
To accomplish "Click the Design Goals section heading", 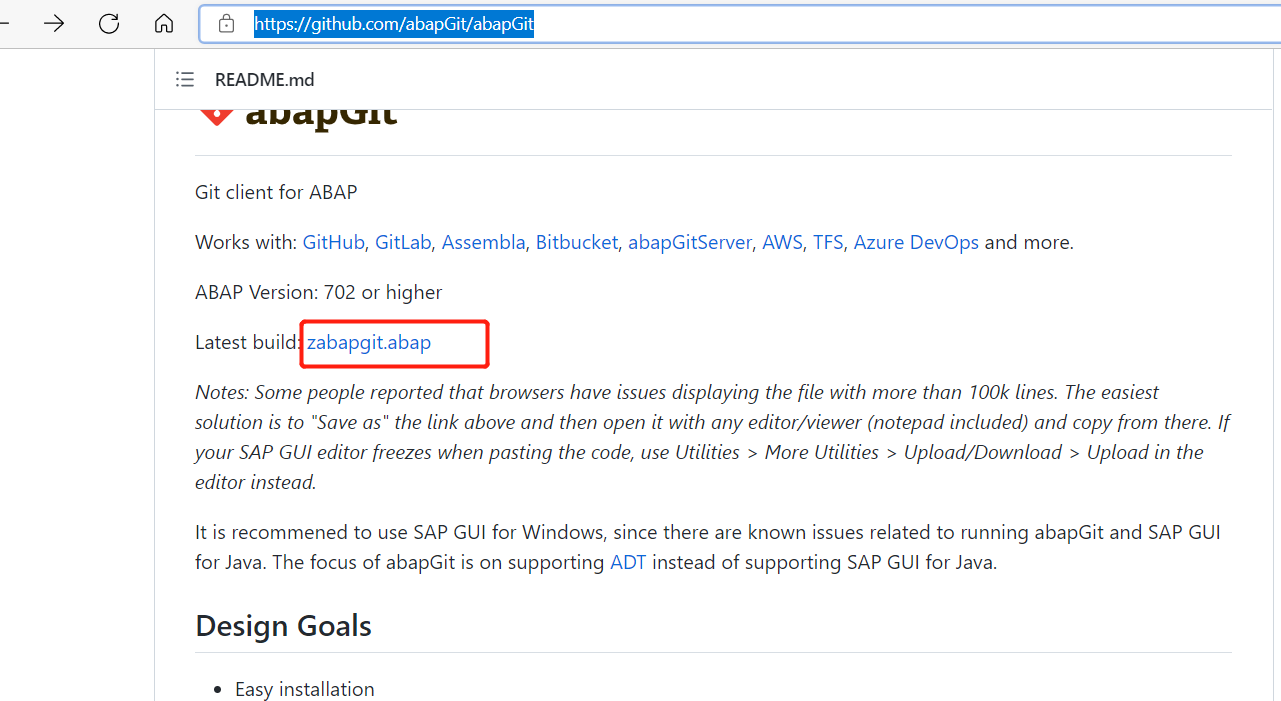I will click(x=283, y=626).
